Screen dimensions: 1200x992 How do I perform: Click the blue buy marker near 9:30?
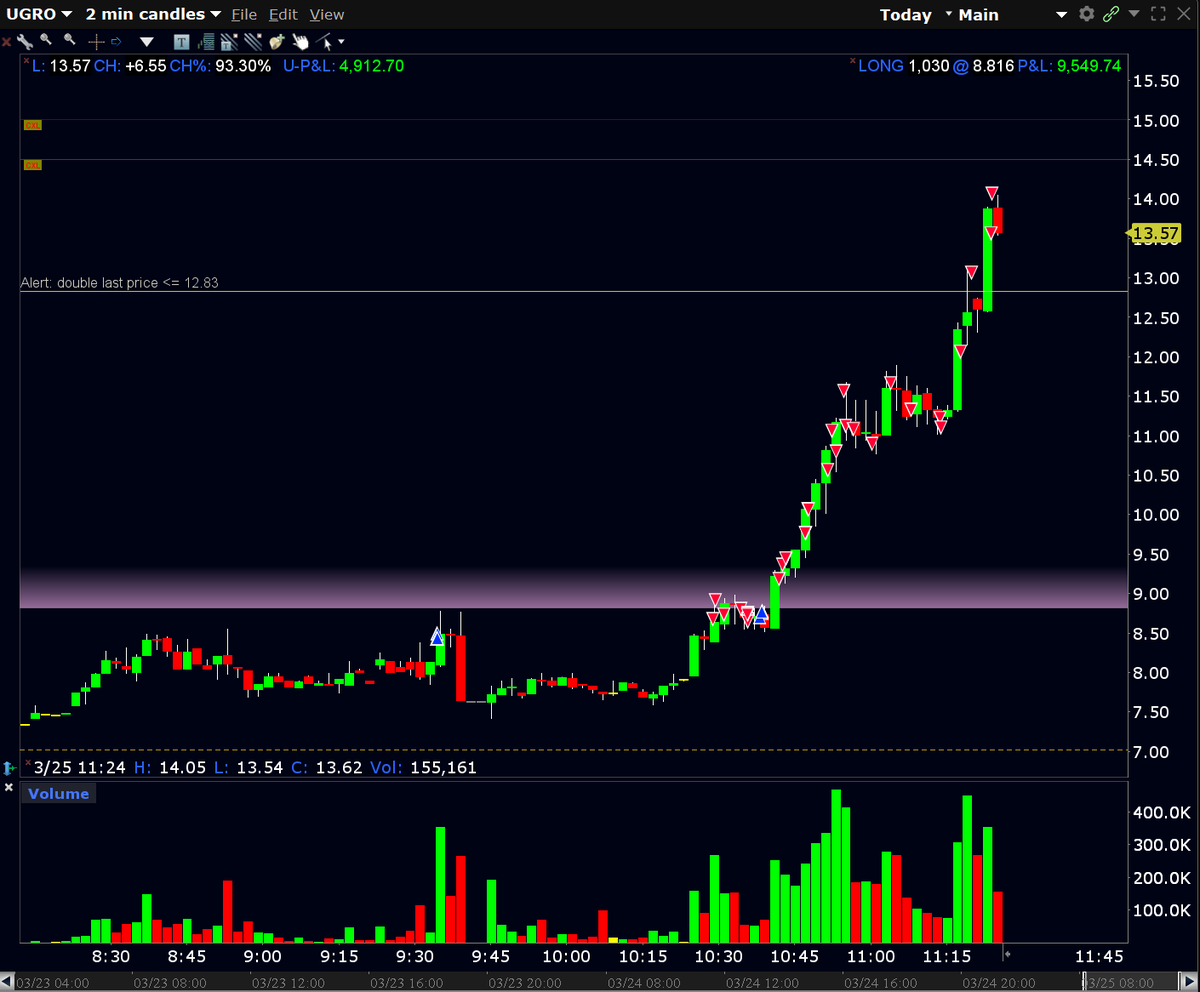tap(437, 637)
